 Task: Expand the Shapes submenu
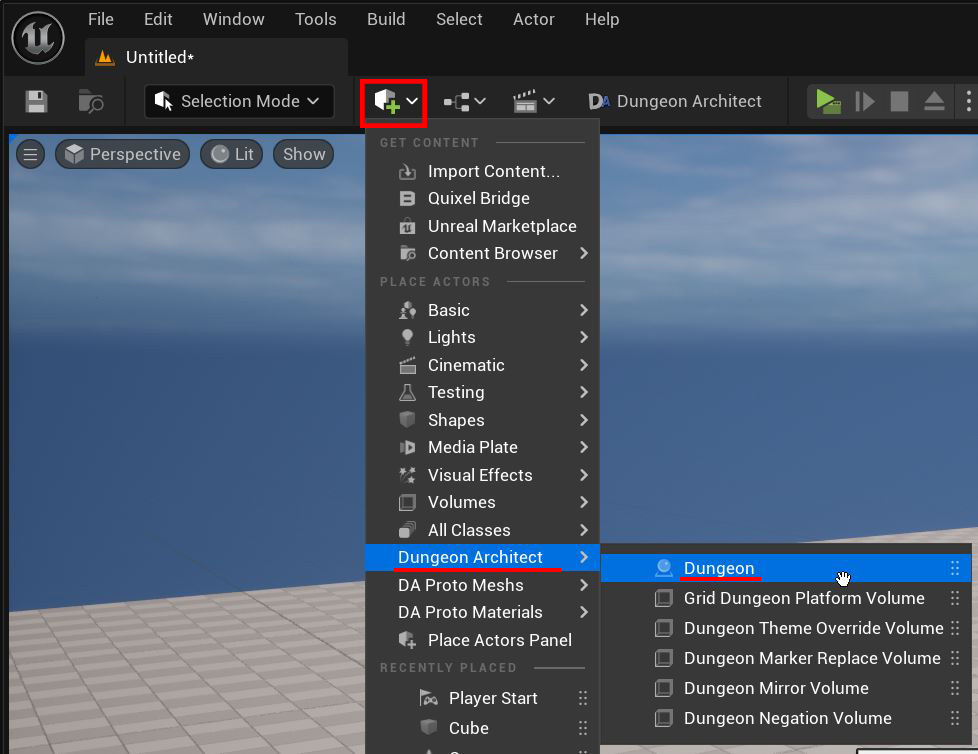pos(482,420)
